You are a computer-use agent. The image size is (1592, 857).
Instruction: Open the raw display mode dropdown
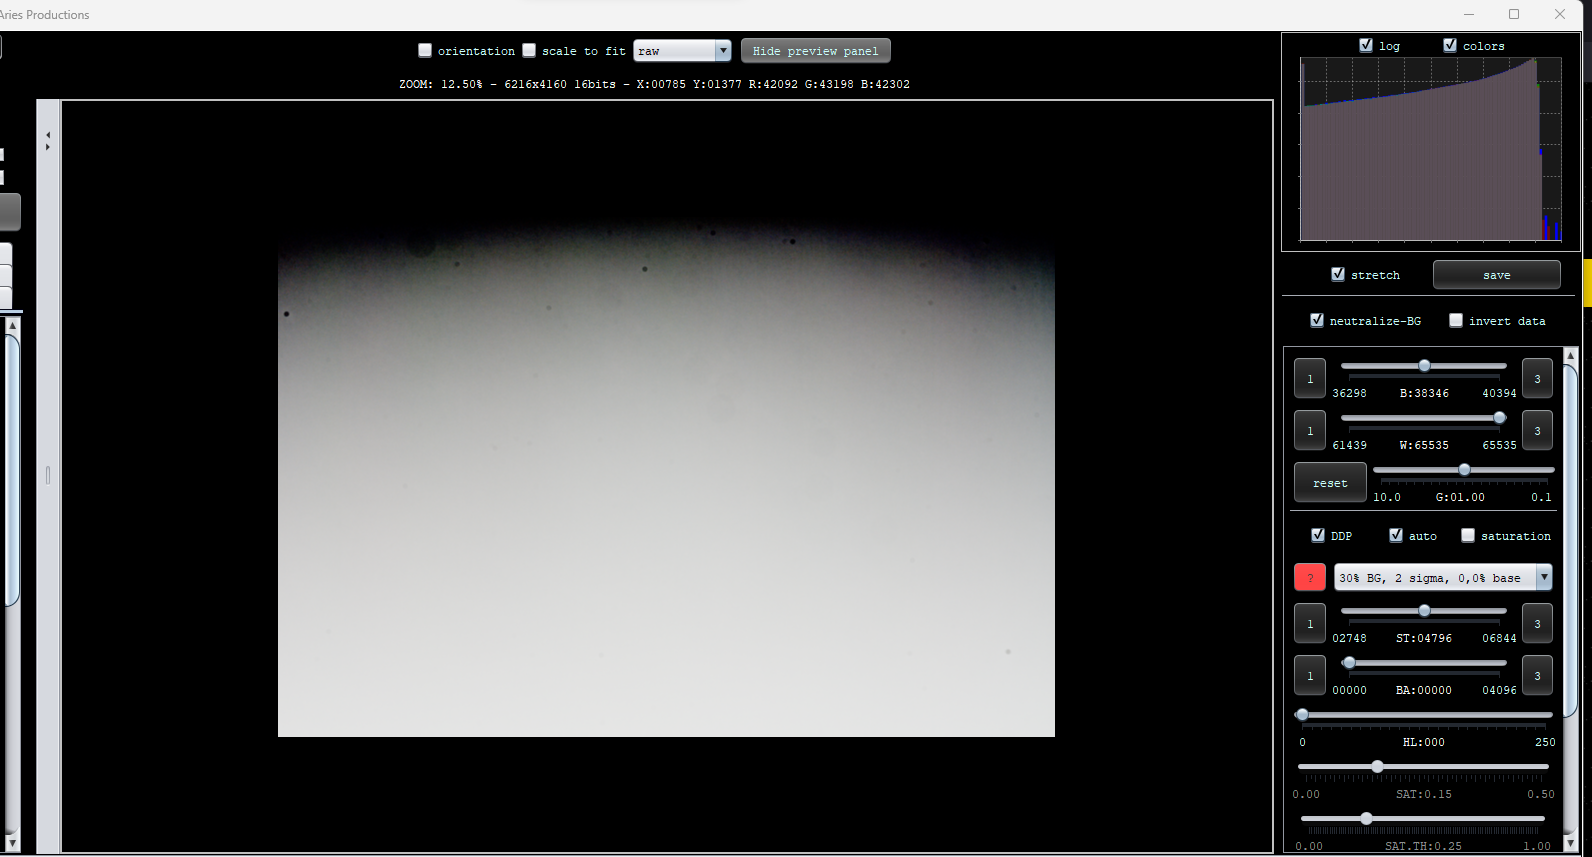(682, 51)
